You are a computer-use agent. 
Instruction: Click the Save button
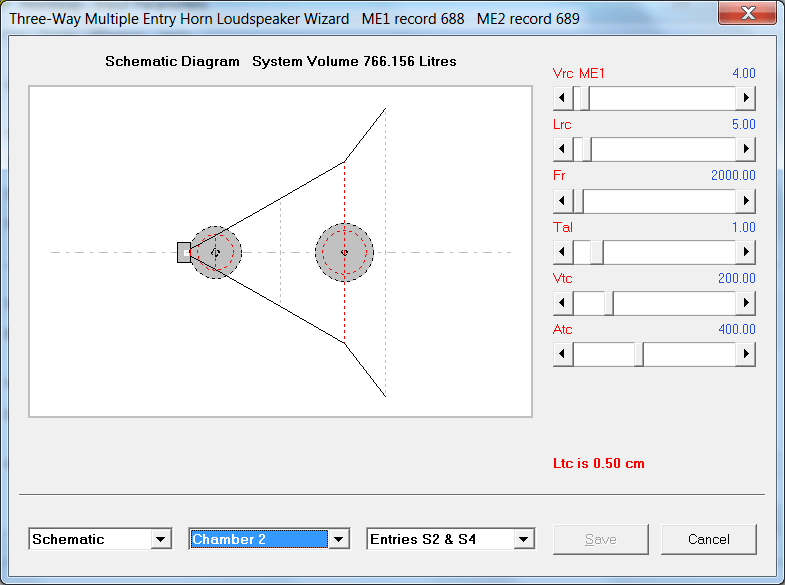coord(601,539)
